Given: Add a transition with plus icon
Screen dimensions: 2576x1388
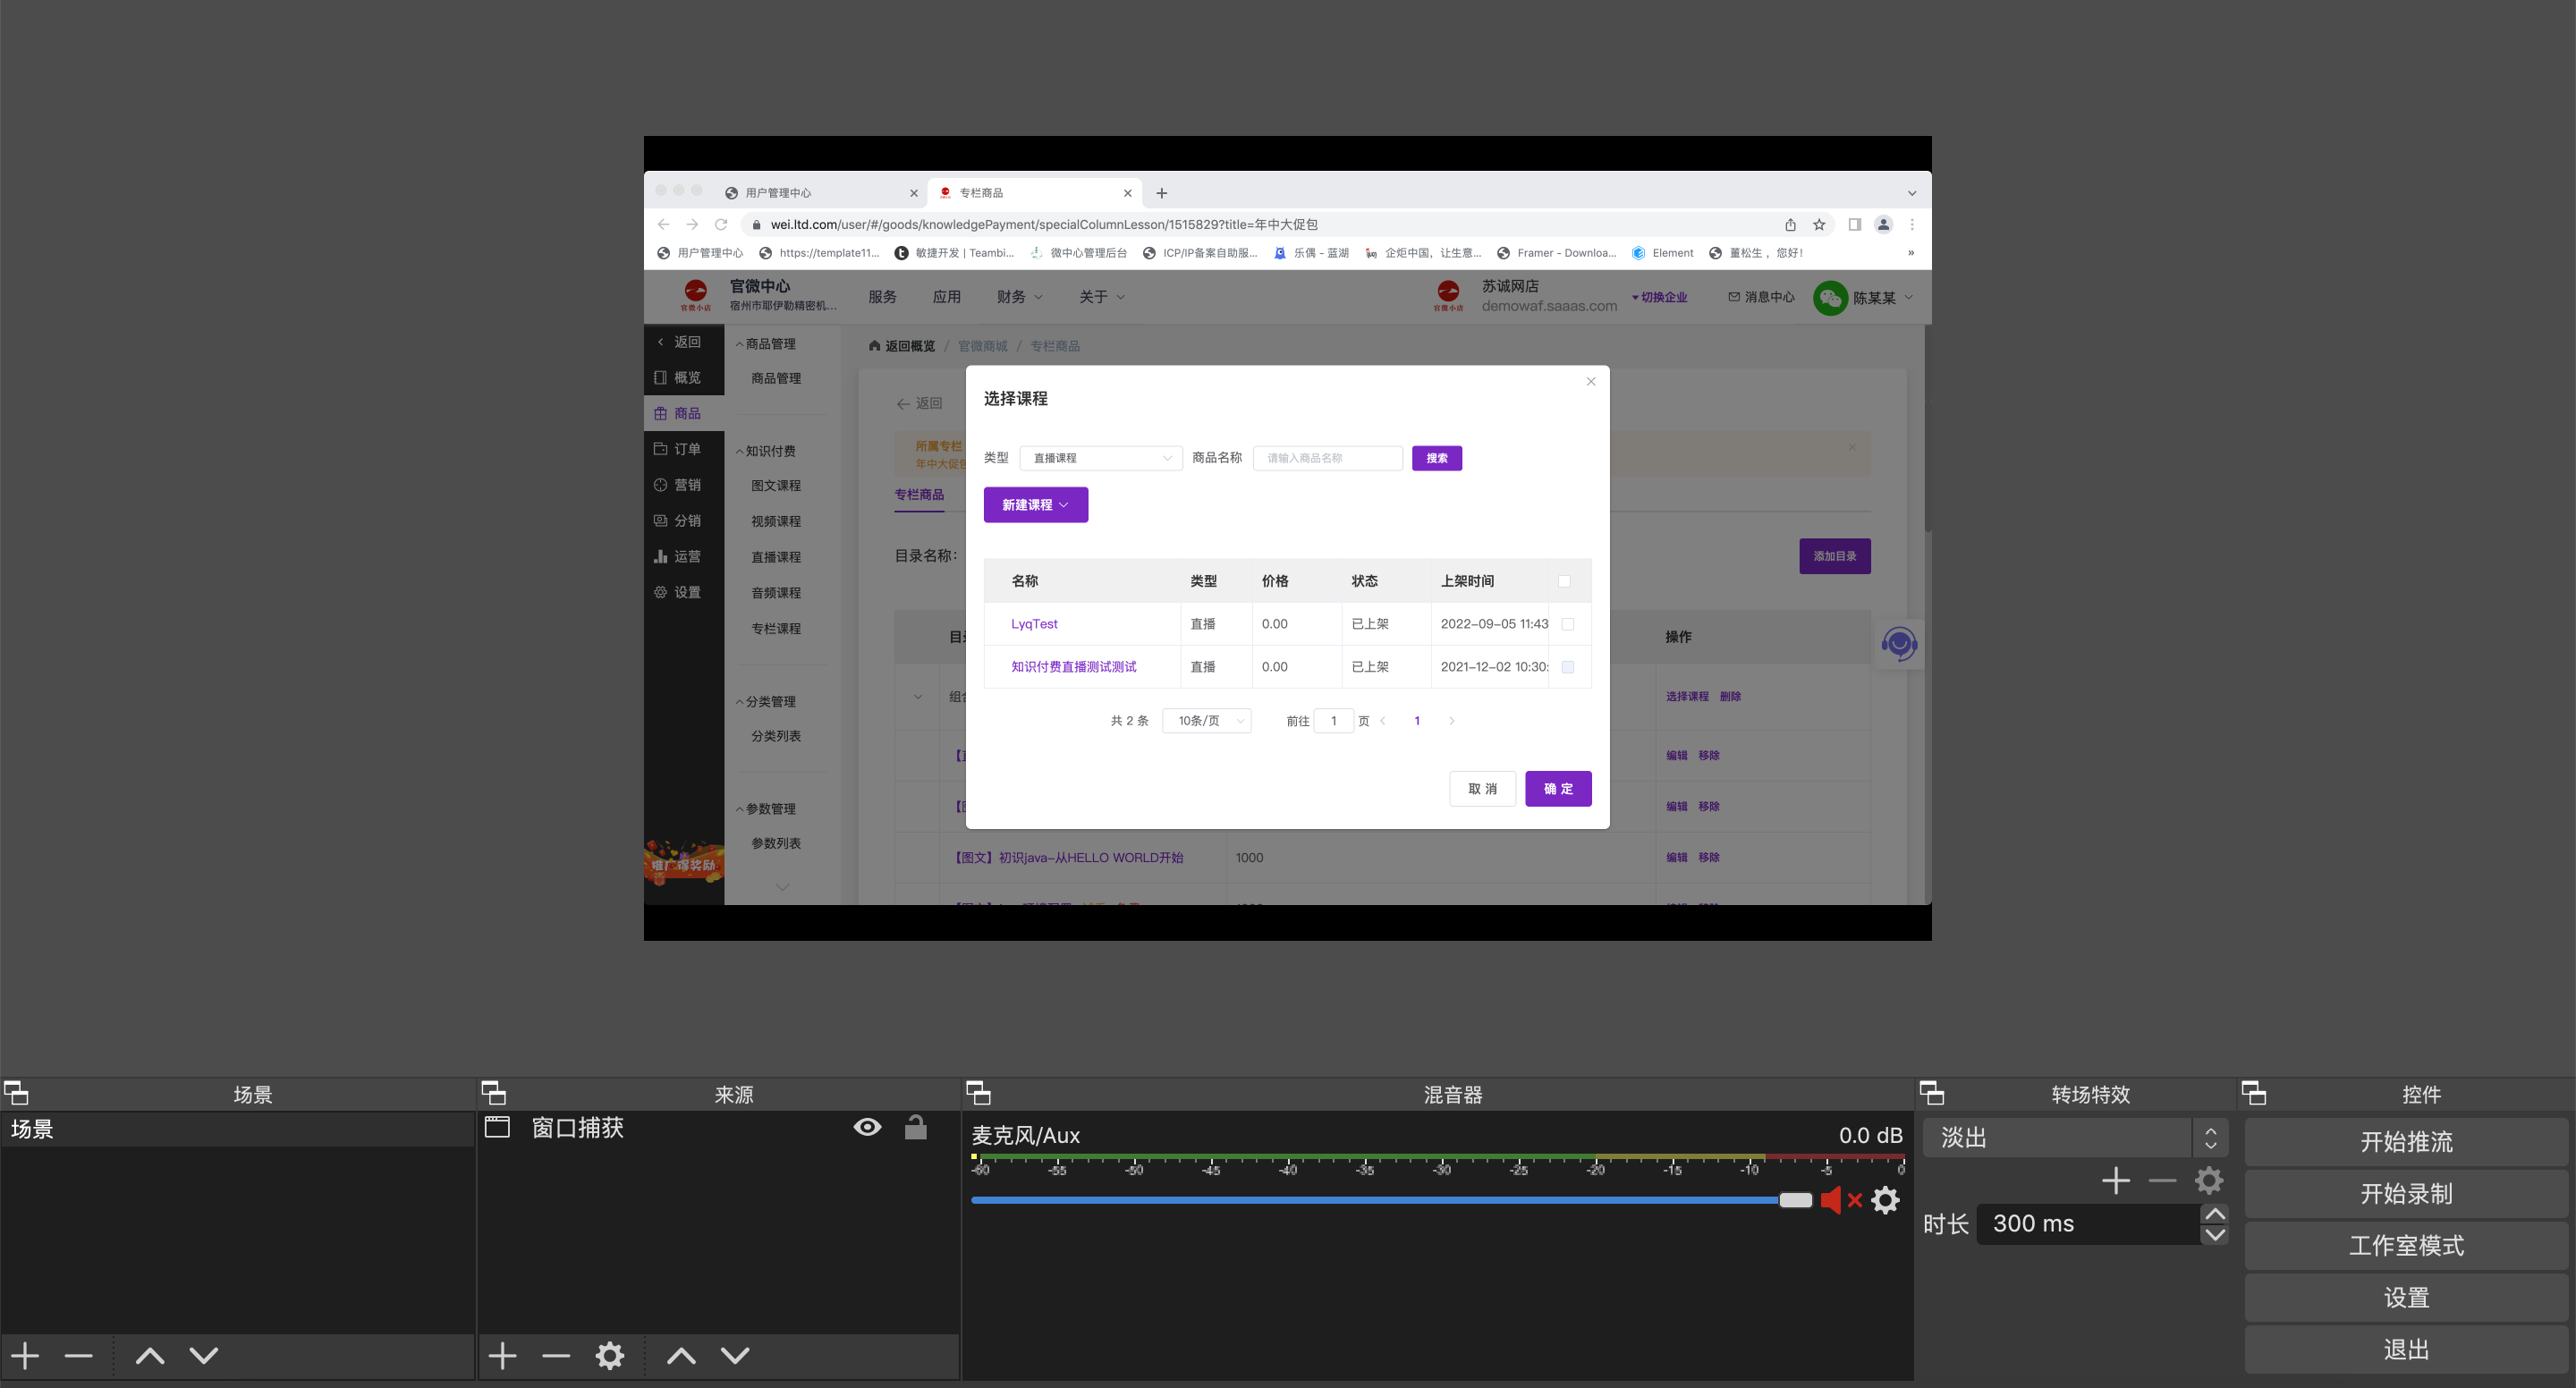Looking at the screenshot, I should click(2115, 1181).
